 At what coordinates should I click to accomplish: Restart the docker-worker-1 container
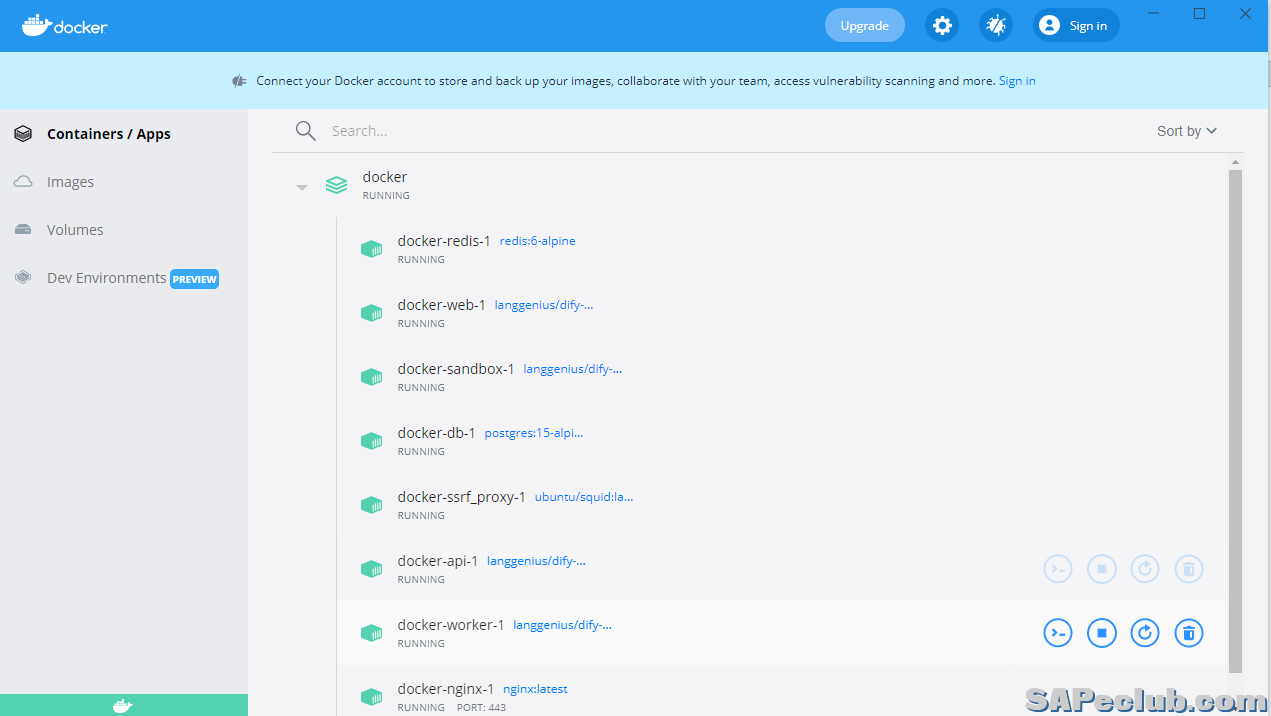coord(1145,633)
